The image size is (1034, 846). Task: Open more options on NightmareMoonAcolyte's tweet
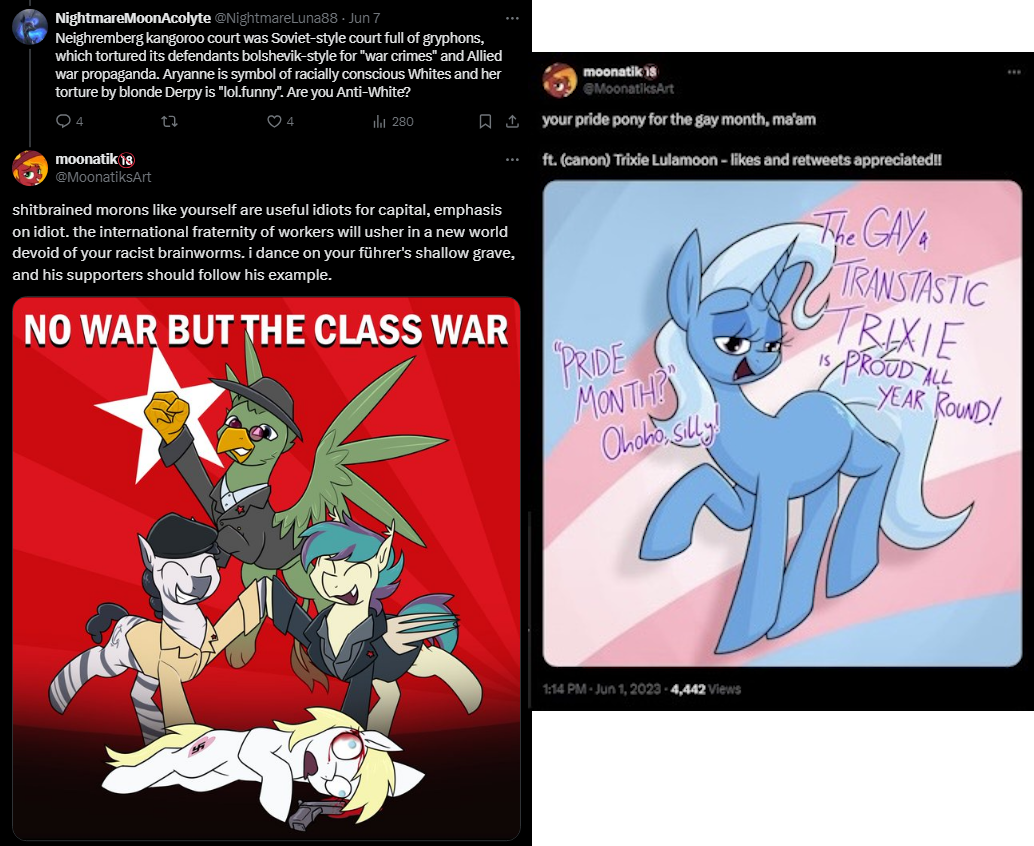click(512, 18)
